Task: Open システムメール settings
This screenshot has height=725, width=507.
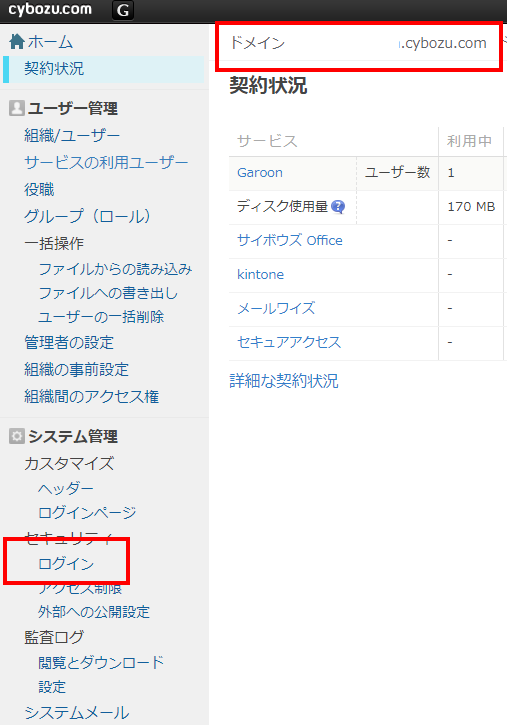Action: 77,713
